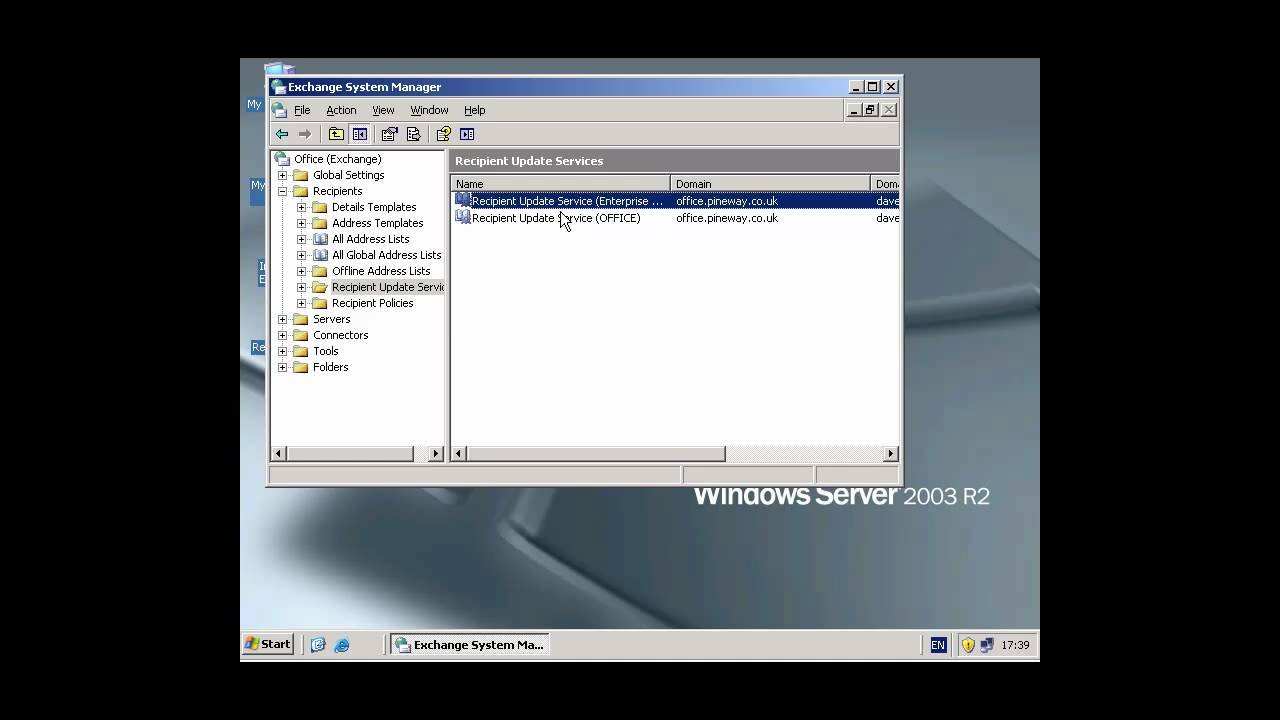Expand the Tools node
This screenshot has width=1280, height=720.
click(282, 351)
